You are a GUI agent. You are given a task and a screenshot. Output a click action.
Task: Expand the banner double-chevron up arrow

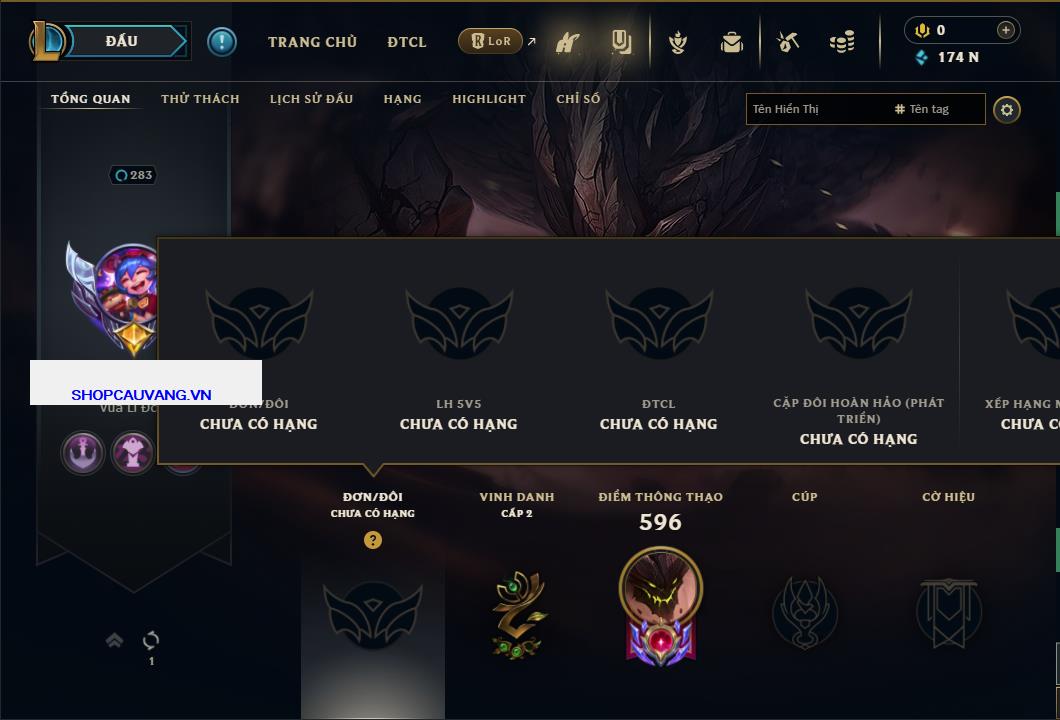tap(114, 640)
